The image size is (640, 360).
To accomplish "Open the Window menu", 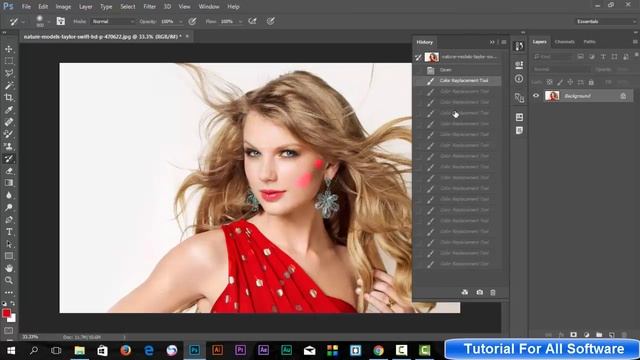I will click(x=209, y=7).
